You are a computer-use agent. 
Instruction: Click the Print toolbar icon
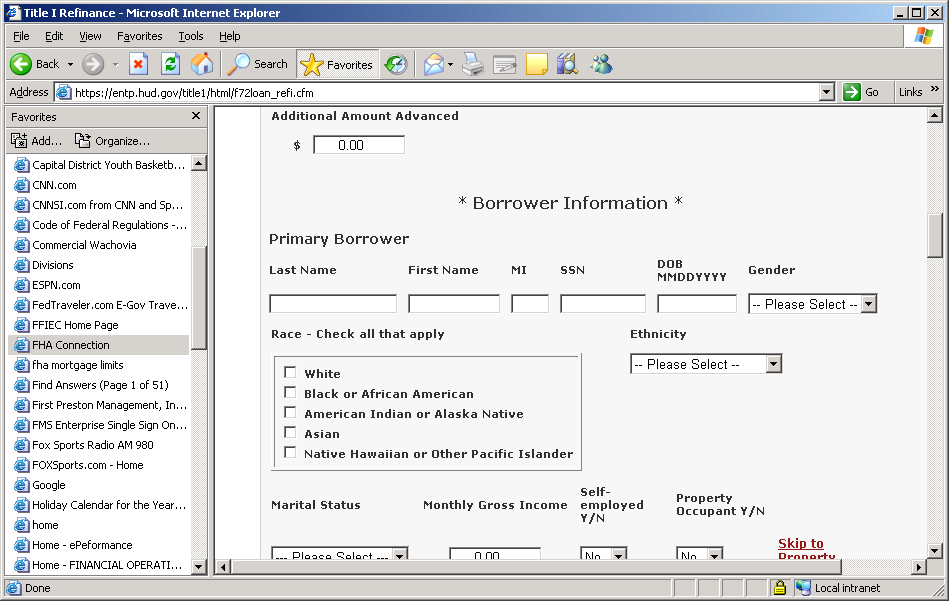[473, 64]
